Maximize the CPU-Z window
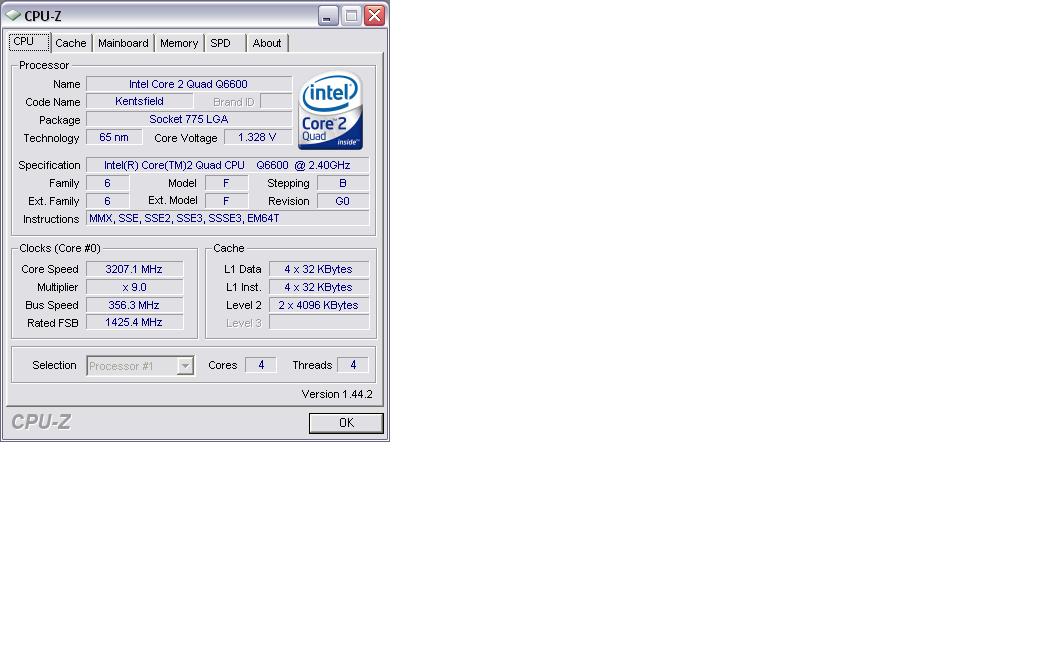 (351, 15)
